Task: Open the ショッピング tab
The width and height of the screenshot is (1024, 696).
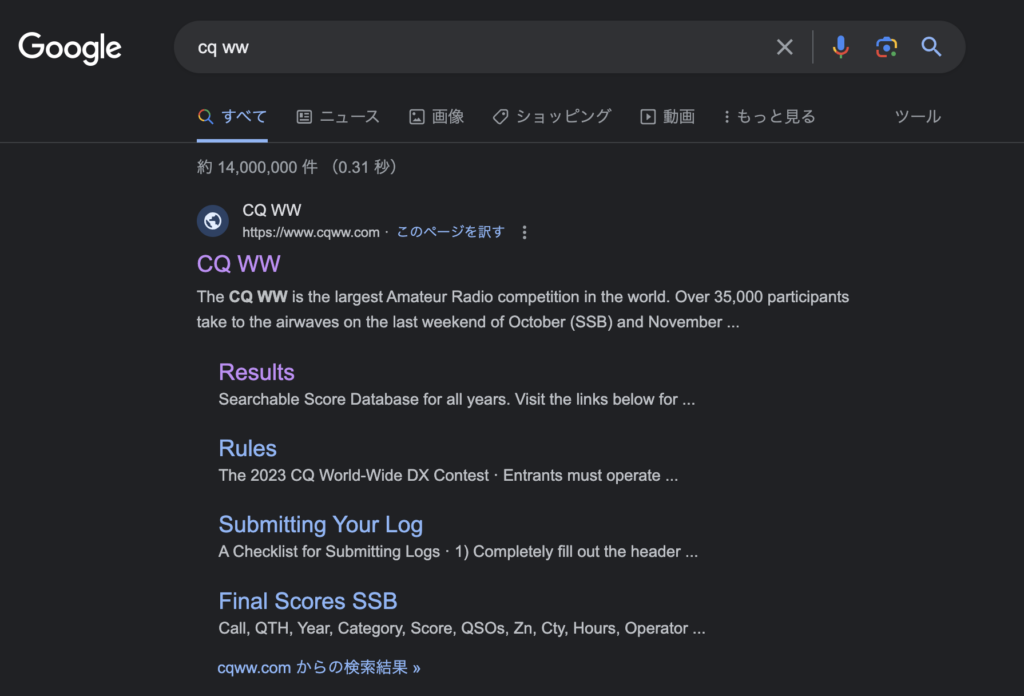Action: click(x=552, y=117)
